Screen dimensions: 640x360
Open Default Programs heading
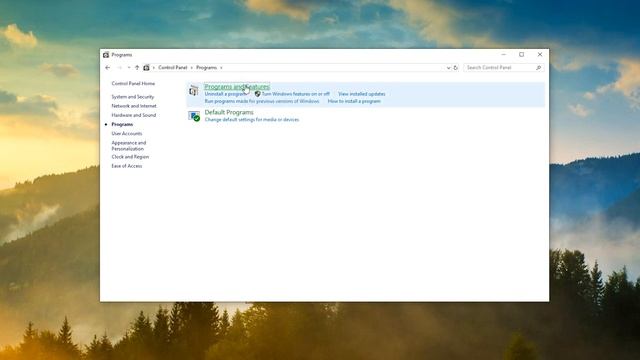[x=229, y=112]
